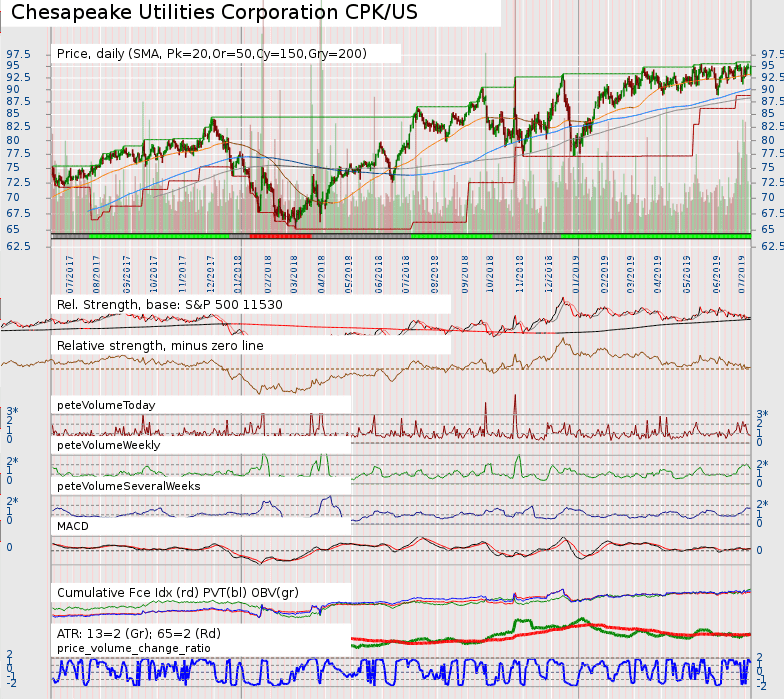Click the 90 price label on right axis
Viewport: 784px width, 699px height.
coord(768,90)
